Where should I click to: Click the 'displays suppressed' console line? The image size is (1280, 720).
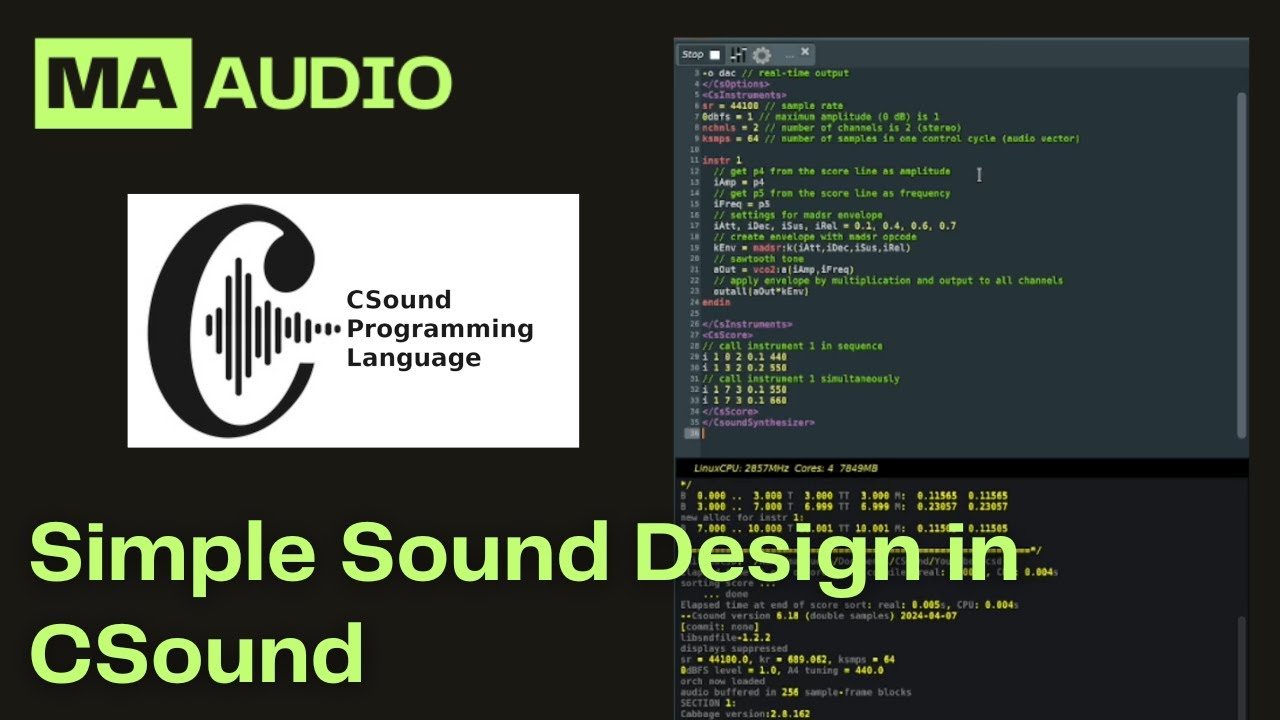733,648
